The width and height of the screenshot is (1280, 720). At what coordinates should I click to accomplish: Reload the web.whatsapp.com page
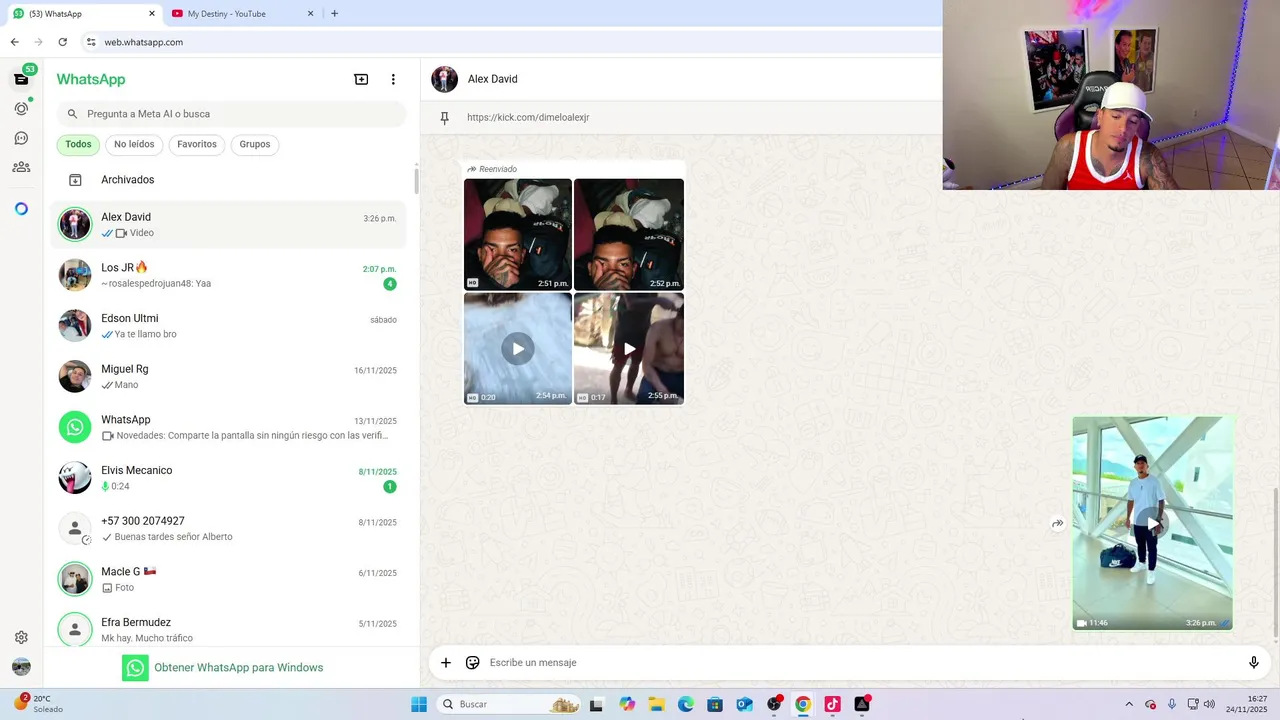click(62, 42)
